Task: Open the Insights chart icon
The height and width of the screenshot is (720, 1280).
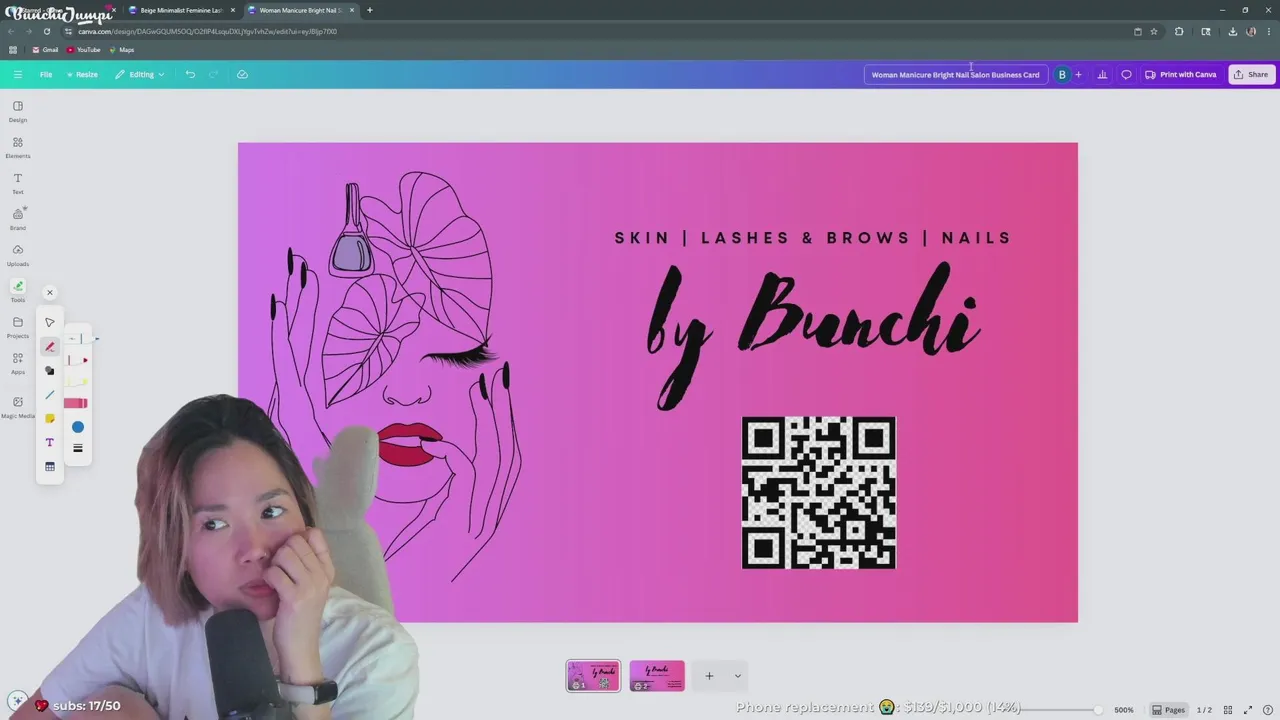Action: tap(1102, 74)
